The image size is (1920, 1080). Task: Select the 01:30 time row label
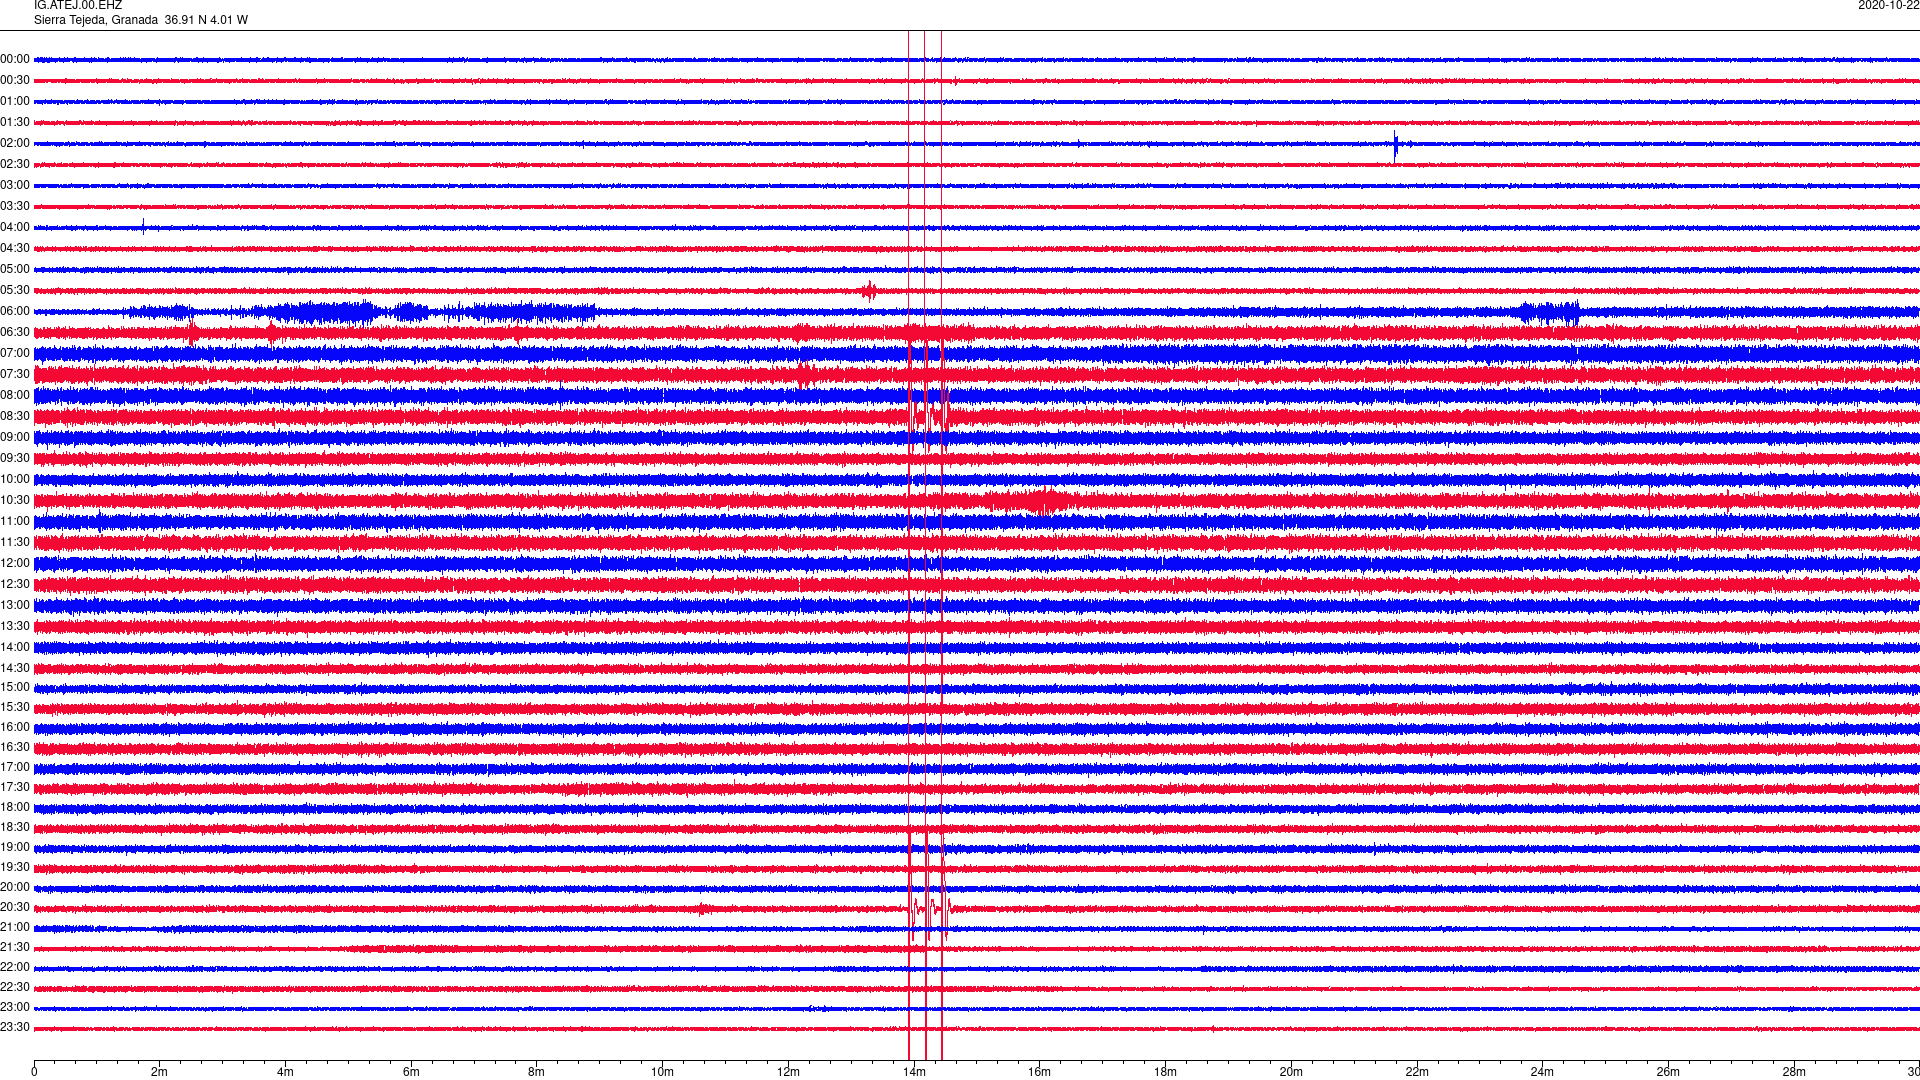15,123
